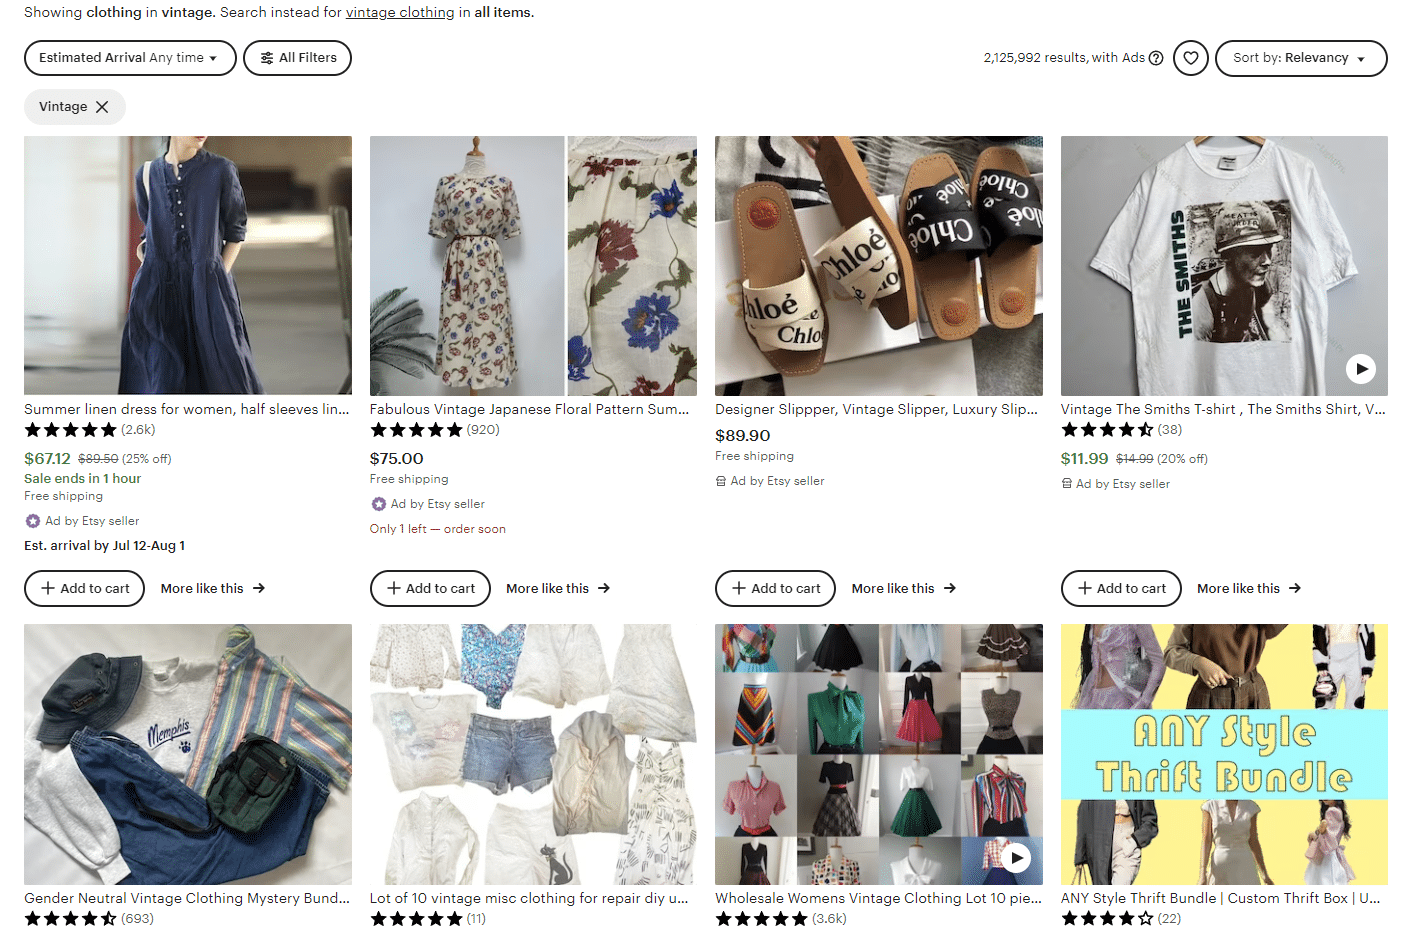1421x933 pixels.
Task: Click the star rating (22) on Thrift Bundle
Action: [1121, 918]
